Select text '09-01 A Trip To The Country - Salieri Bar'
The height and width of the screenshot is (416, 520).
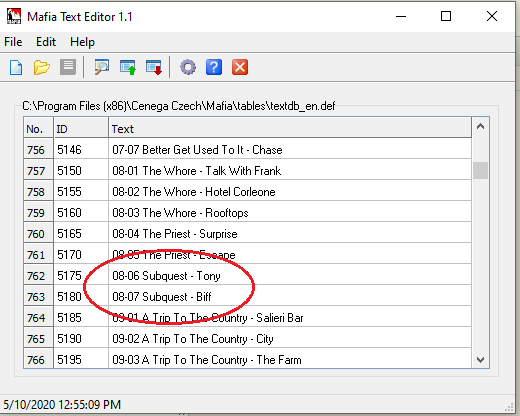208,318
